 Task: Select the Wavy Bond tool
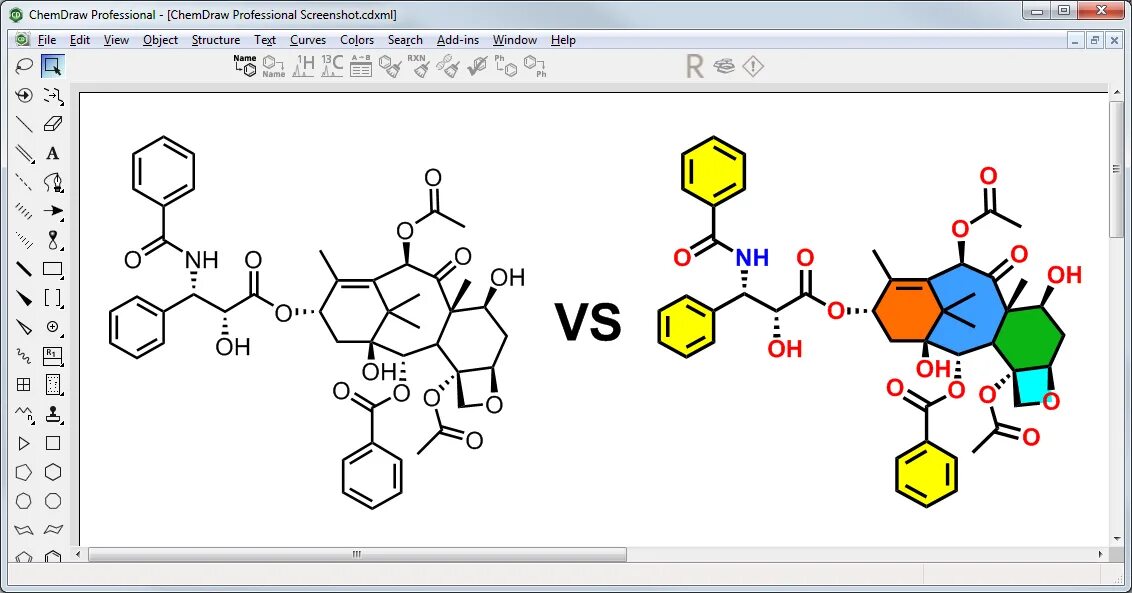(x=24, y=356)
